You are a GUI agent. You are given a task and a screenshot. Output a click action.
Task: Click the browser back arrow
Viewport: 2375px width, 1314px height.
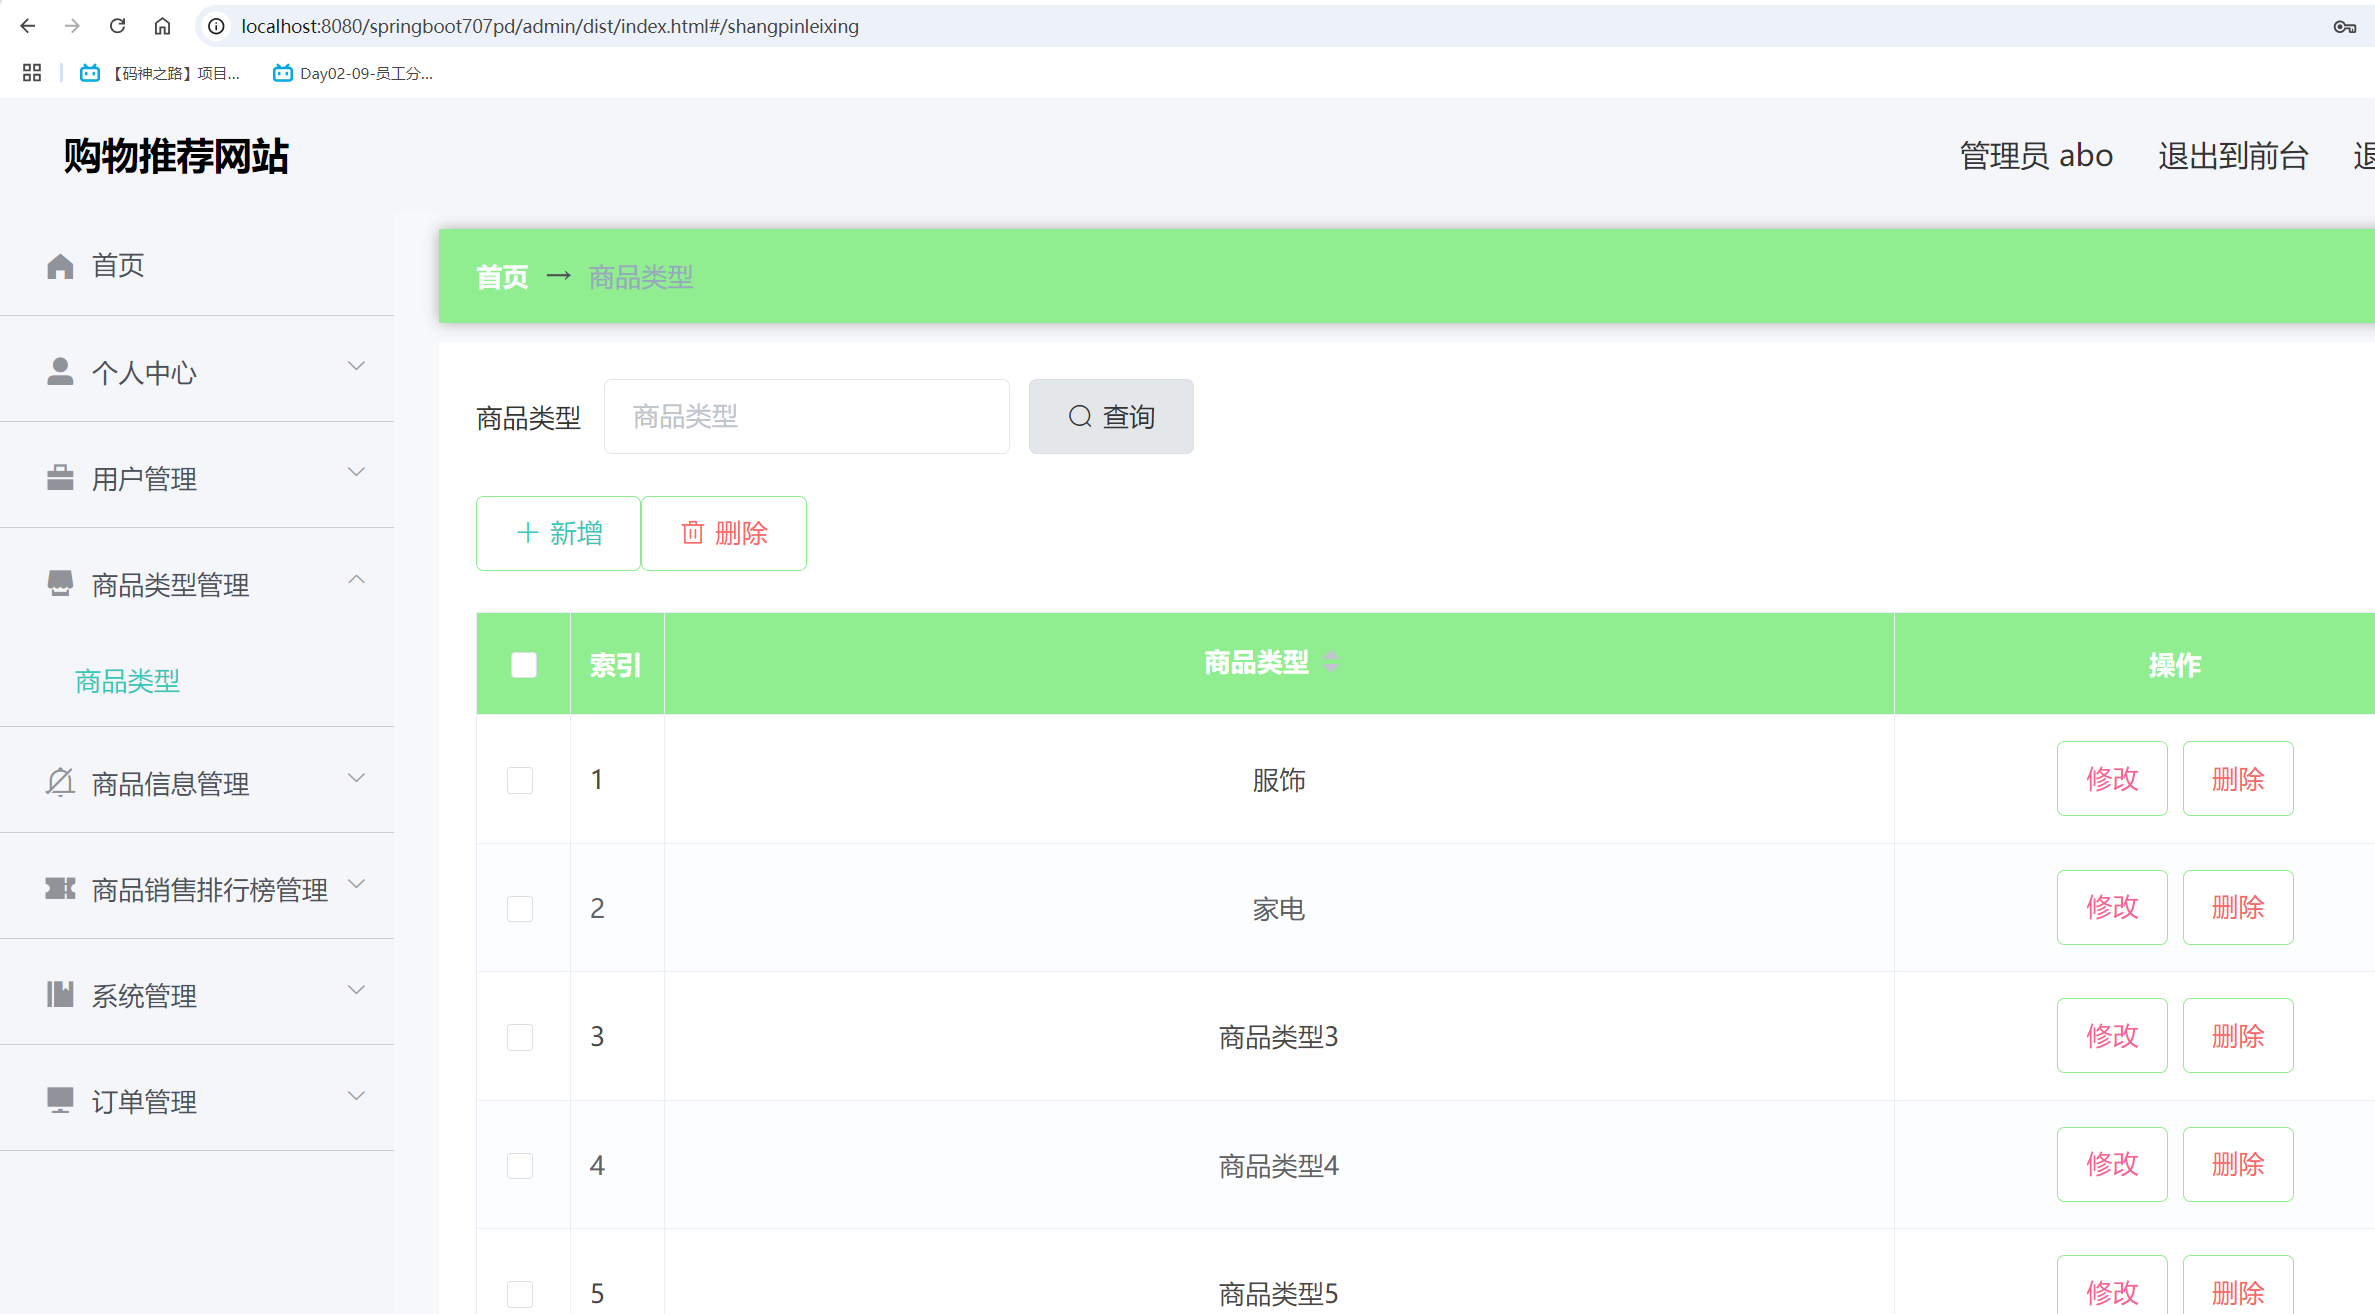click(x=28, y=26)
